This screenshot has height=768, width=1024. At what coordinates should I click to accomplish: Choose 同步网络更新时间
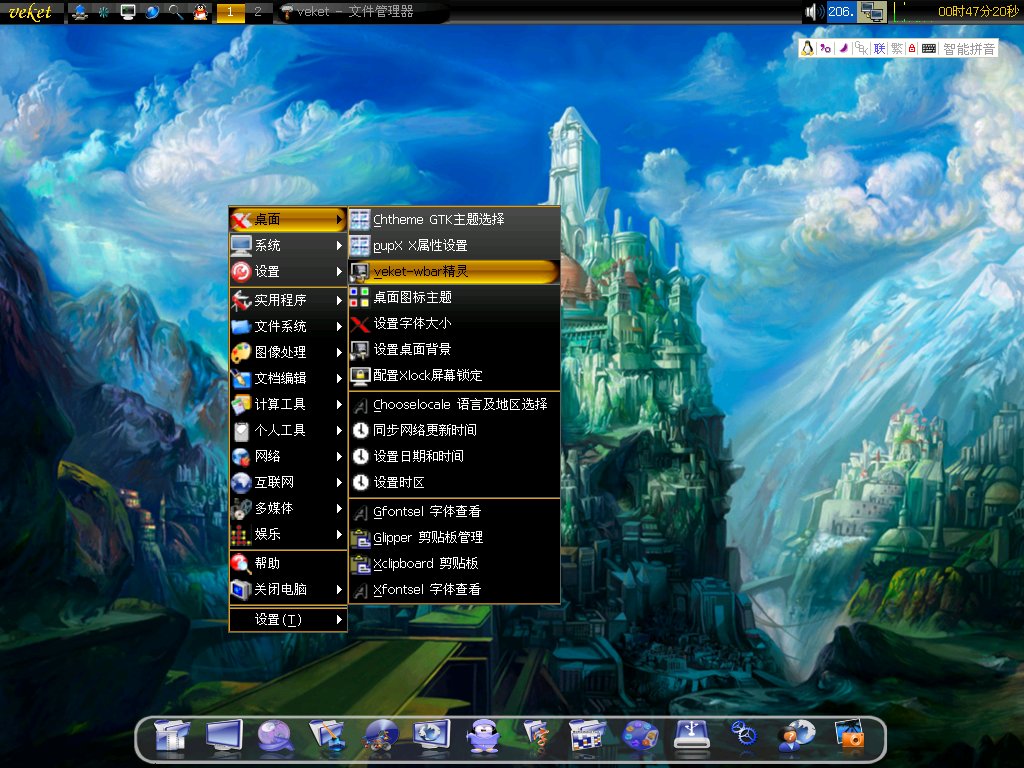point(455,430)
